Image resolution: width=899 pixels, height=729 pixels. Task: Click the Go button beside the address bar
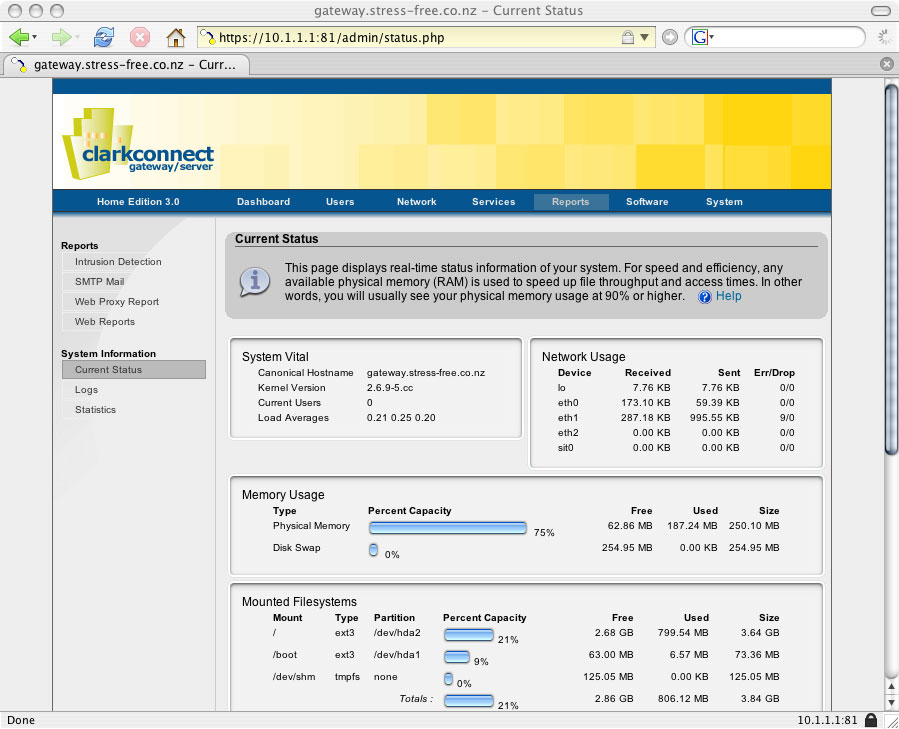pos(670,37)
